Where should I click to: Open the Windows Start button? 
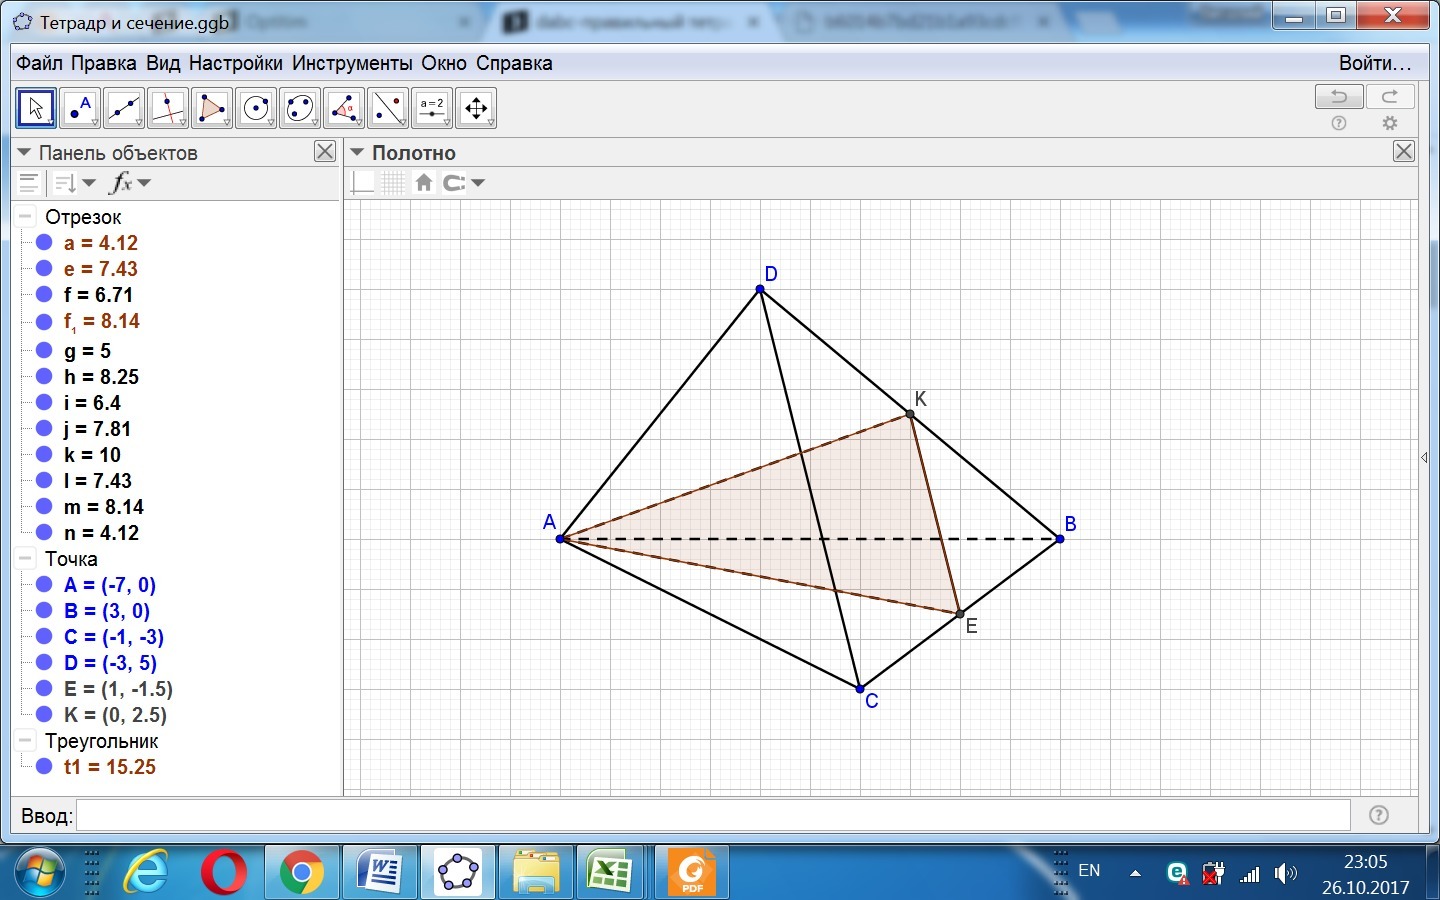[40, 874]
